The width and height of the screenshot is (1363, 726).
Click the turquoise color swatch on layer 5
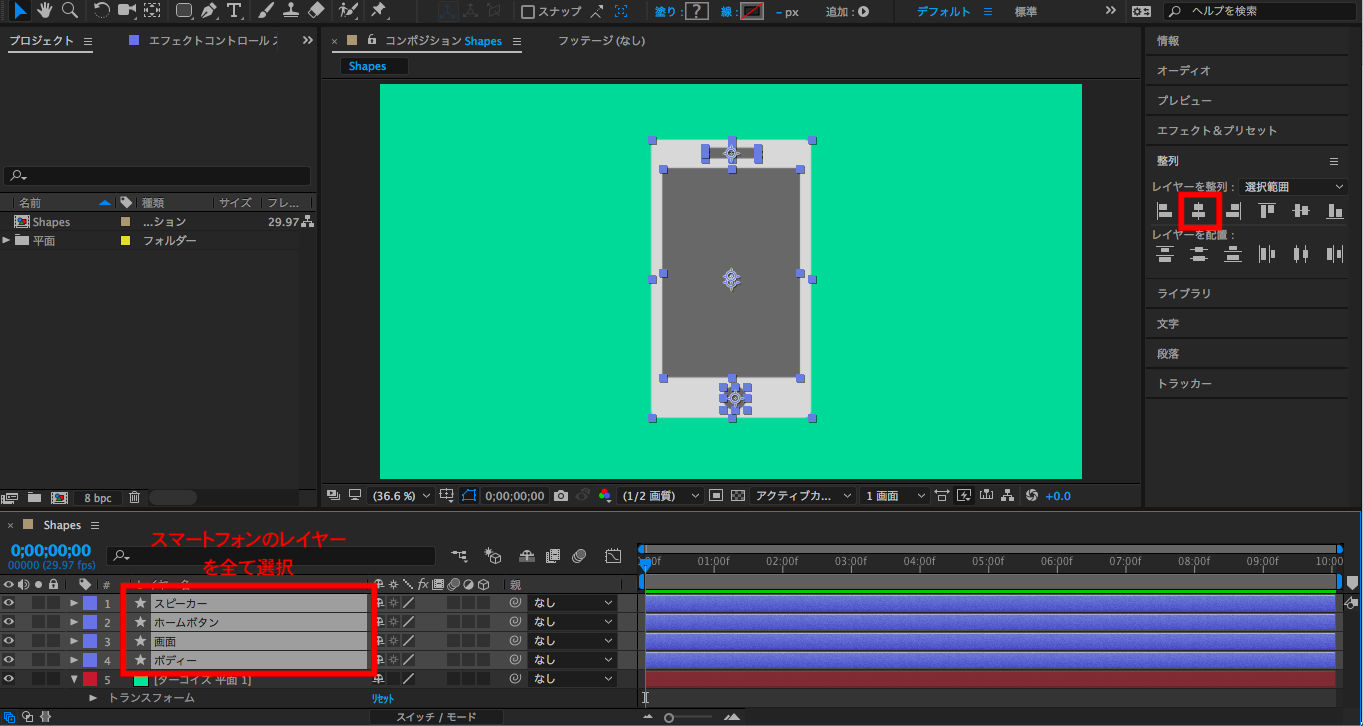click(x=141, y=680)
